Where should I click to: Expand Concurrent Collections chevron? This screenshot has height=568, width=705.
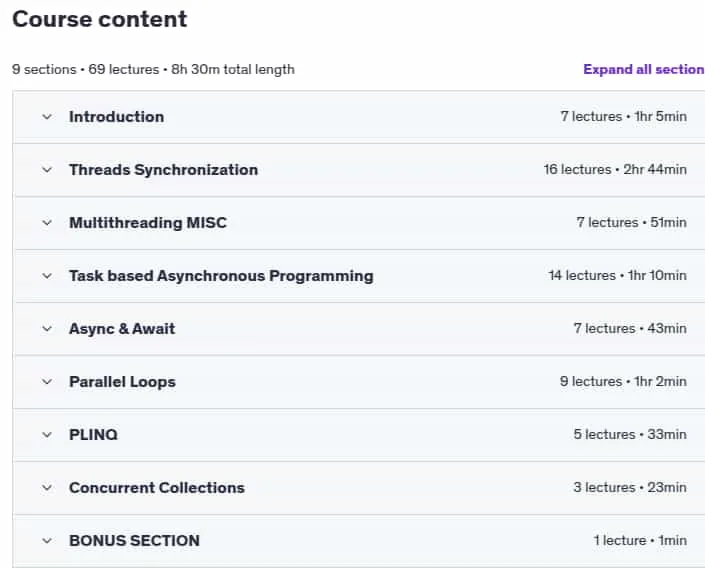pos(47,488)
